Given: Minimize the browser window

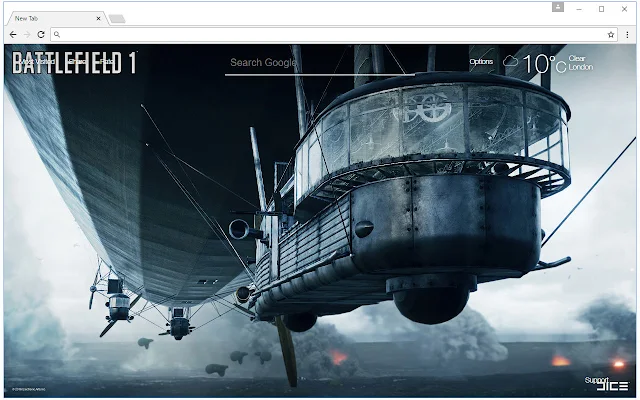Looking at the screenshot, I should pyautogui.click(x=579, y=9).
